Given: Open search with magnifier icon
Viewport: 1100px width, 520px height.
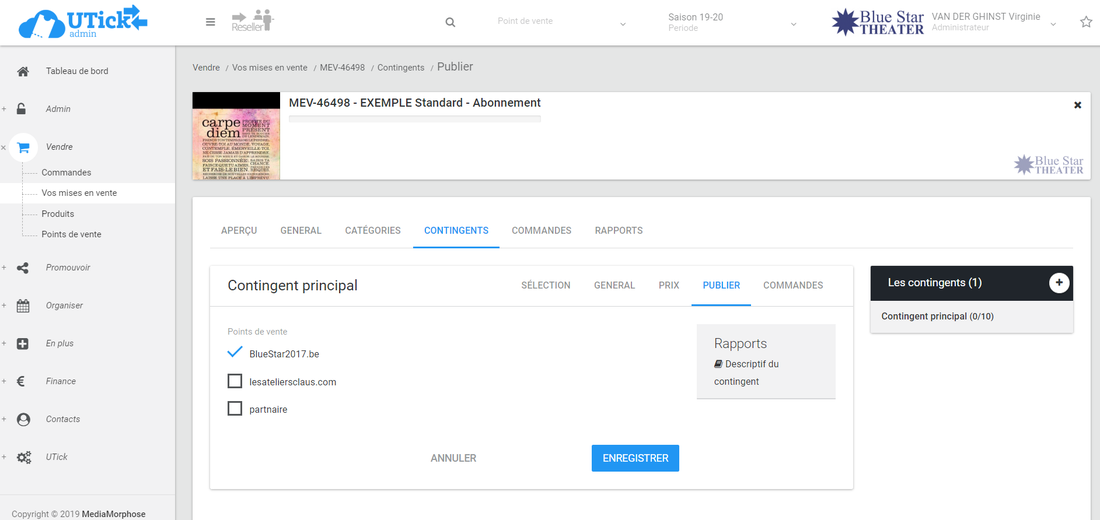Looking at the screenshot, I should coord(450,22).
